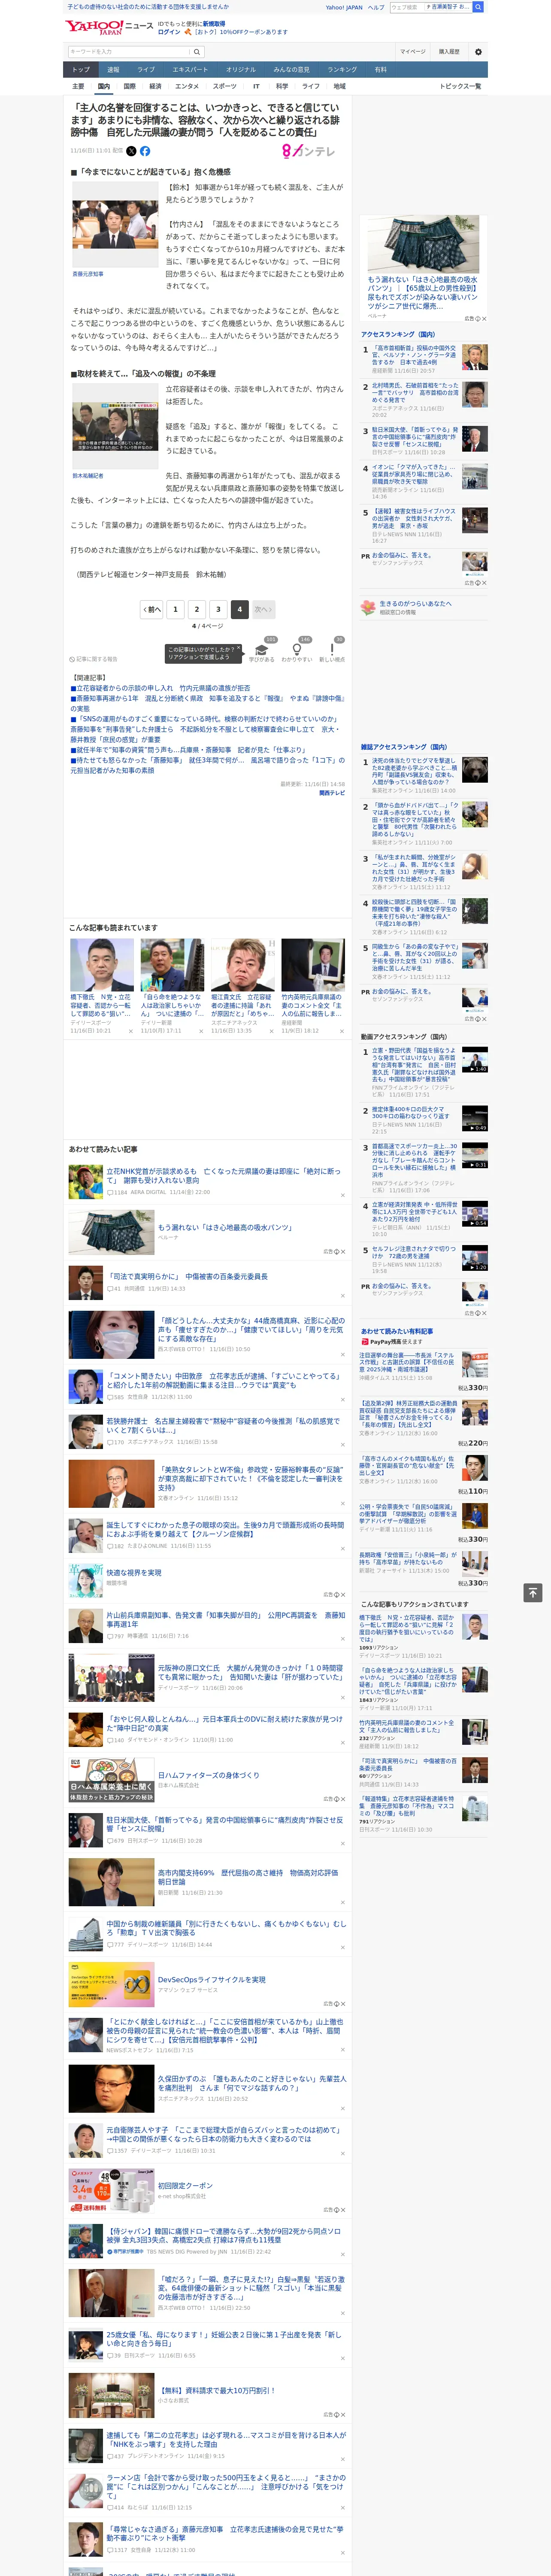This screenshot has height=2576, width=551.
Task: Share the article on Facebook
Action: [145, 151]
